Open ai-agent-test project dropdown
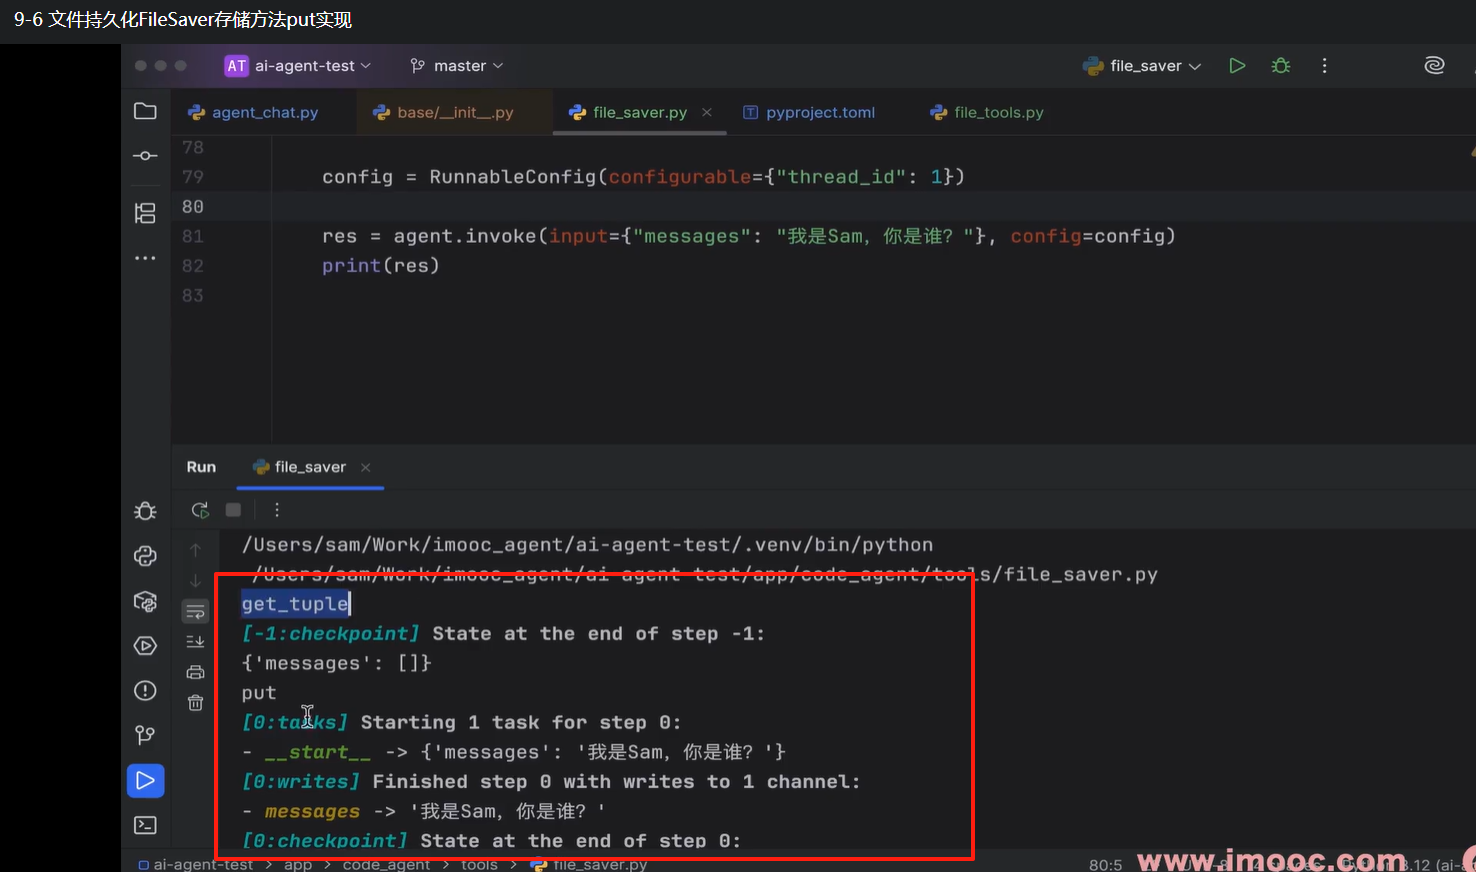The image size is (1476, 872). [x=298, y=66]
